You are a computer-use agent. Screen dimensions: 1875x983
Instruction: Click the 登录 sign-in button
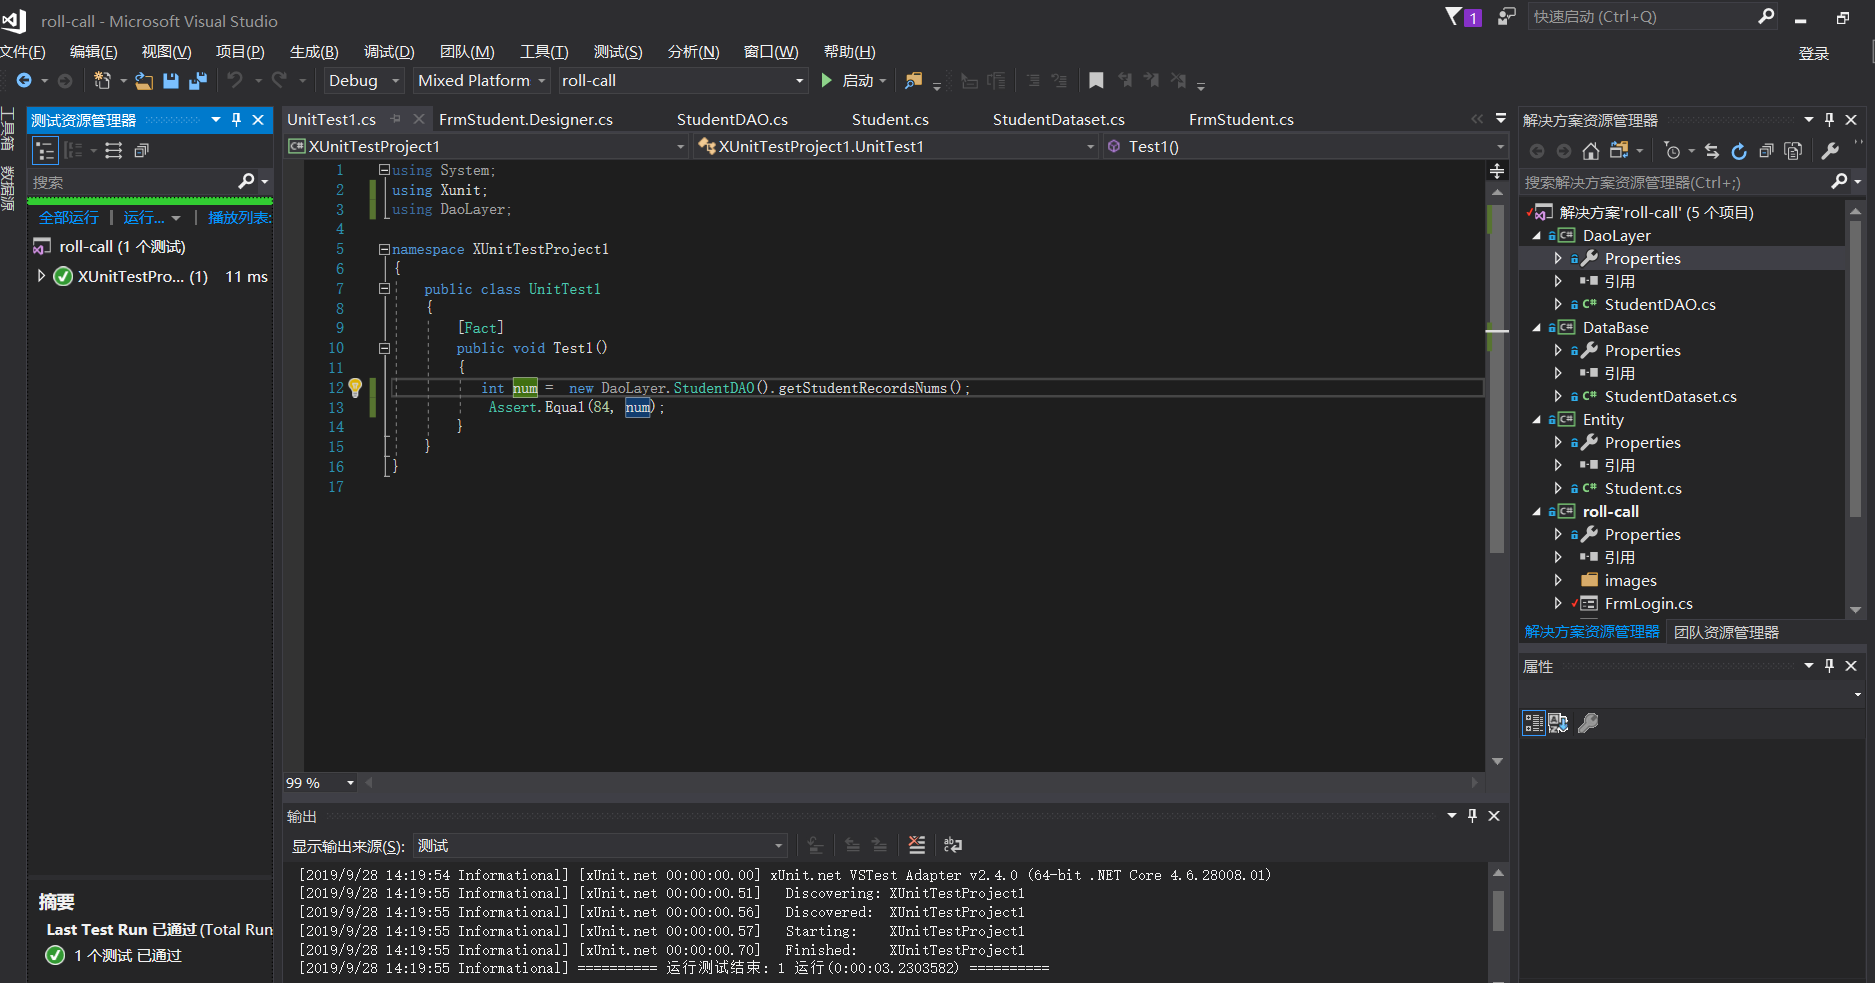pos(1813,54)
